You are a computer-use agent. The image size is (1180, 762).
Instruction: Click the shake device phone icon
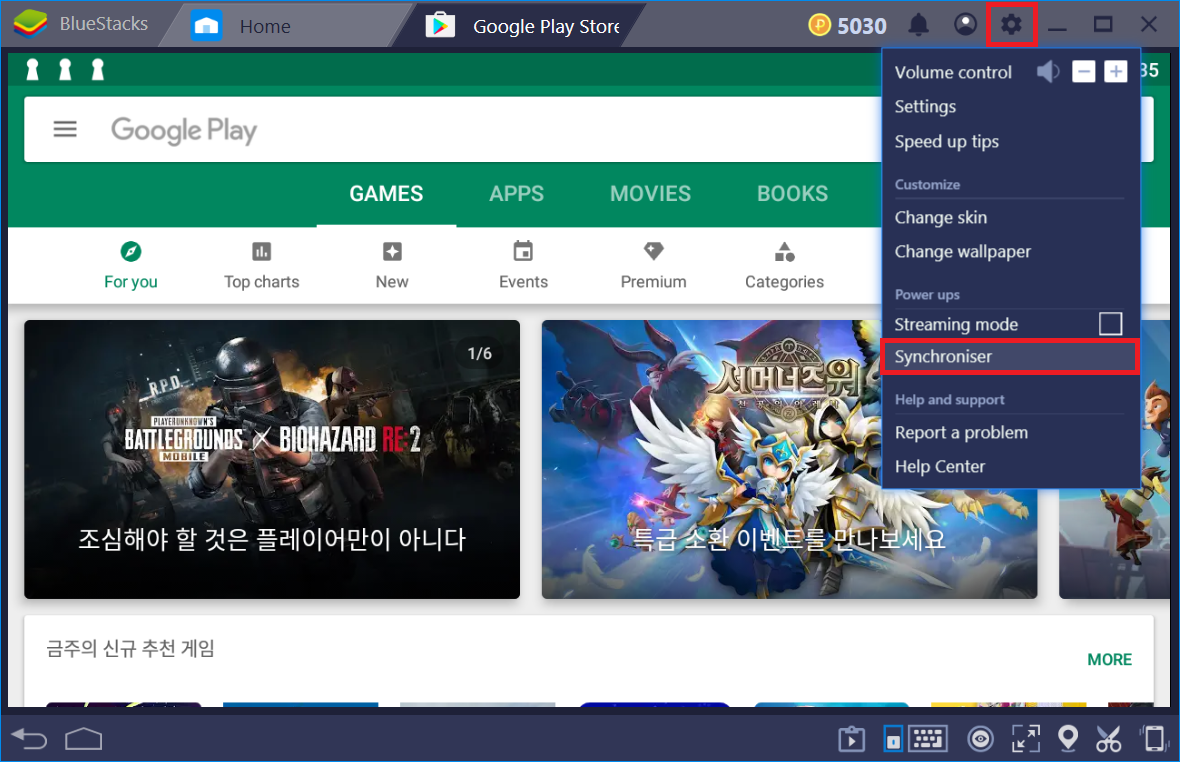point(1153,739)
